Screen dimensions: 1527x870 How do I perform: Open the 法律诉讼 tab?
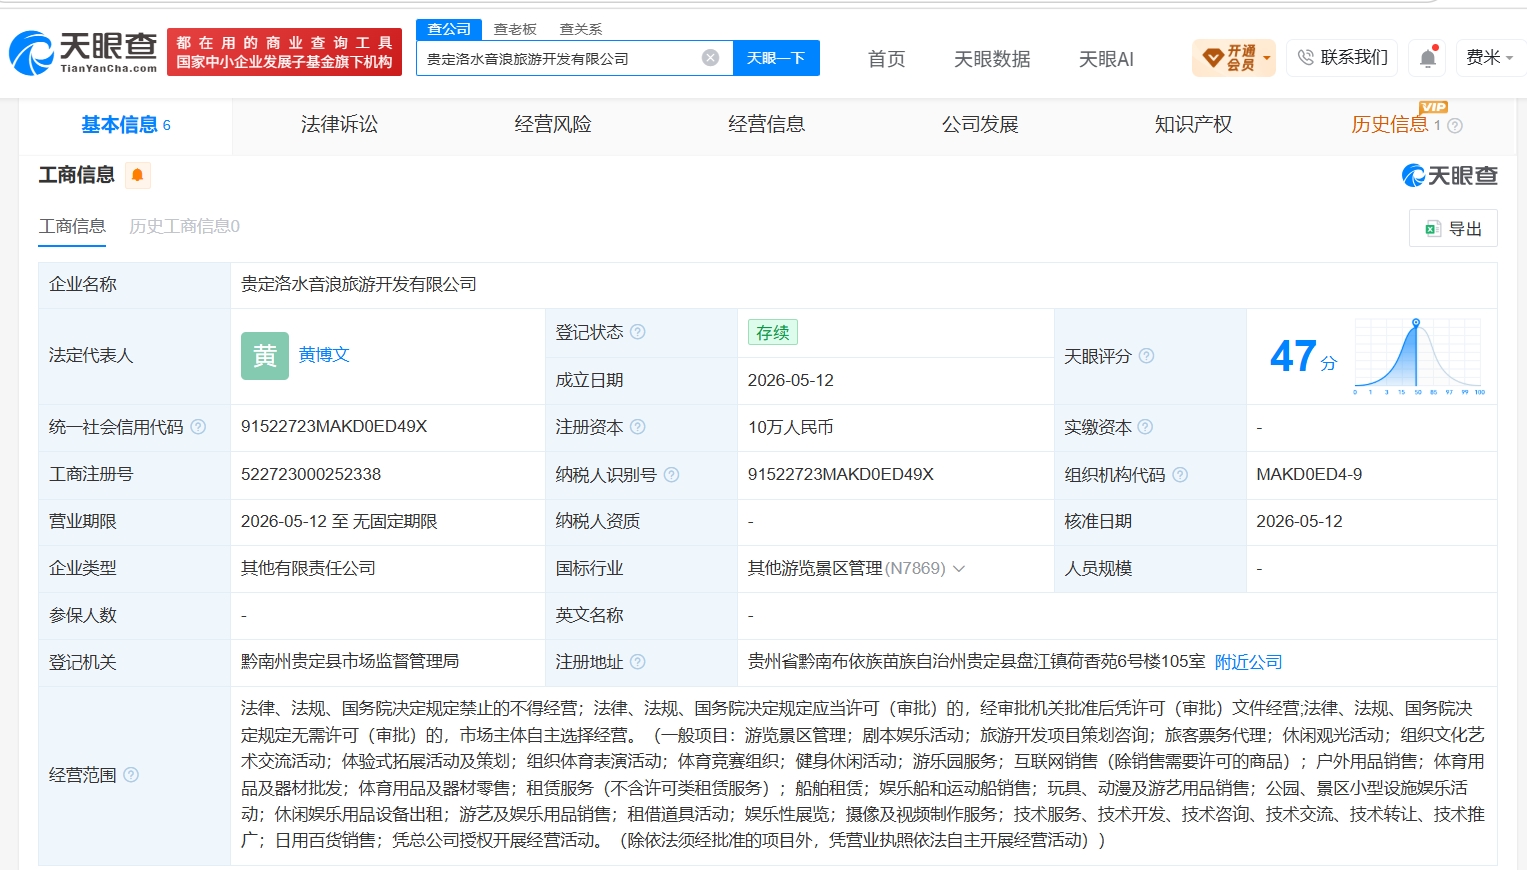click(x=339, y=125)
